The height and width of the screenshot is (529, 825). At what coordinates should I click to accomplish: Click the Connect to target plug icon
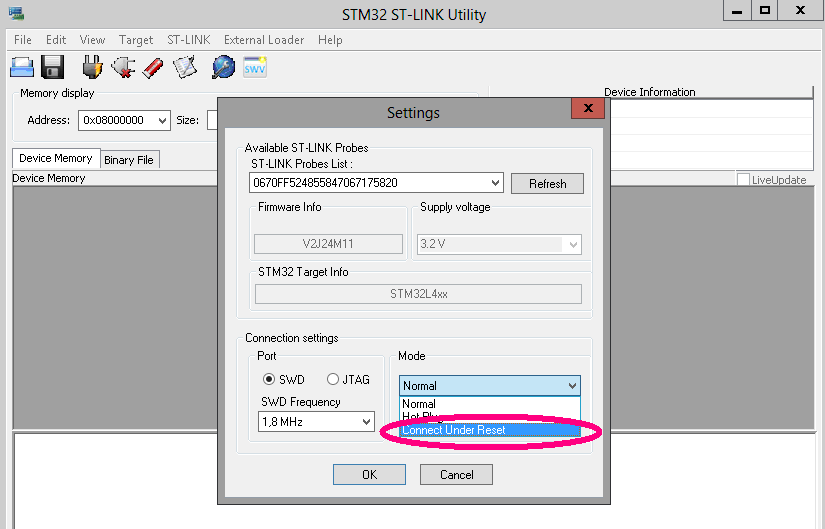coord(92,67)
